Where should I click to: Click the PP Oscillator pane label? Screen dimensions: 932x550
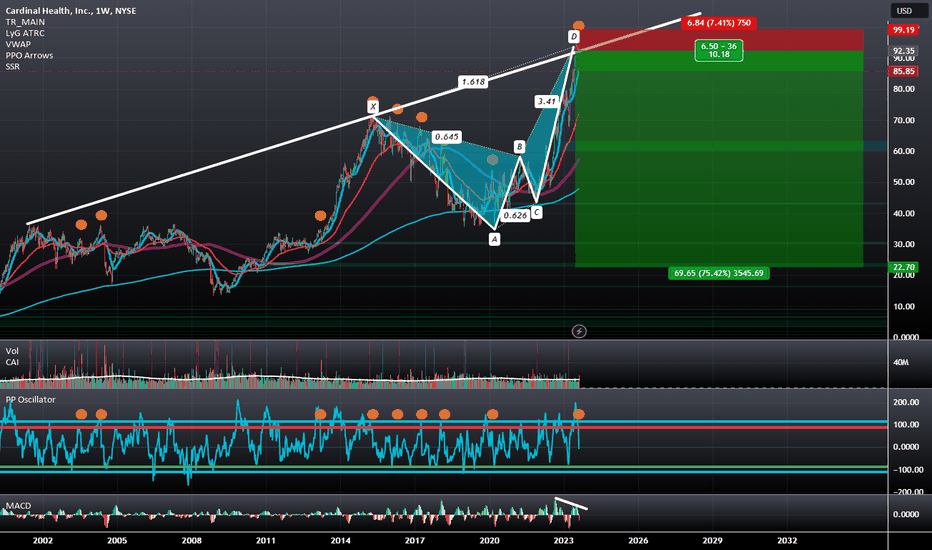(x=30, y=400)
